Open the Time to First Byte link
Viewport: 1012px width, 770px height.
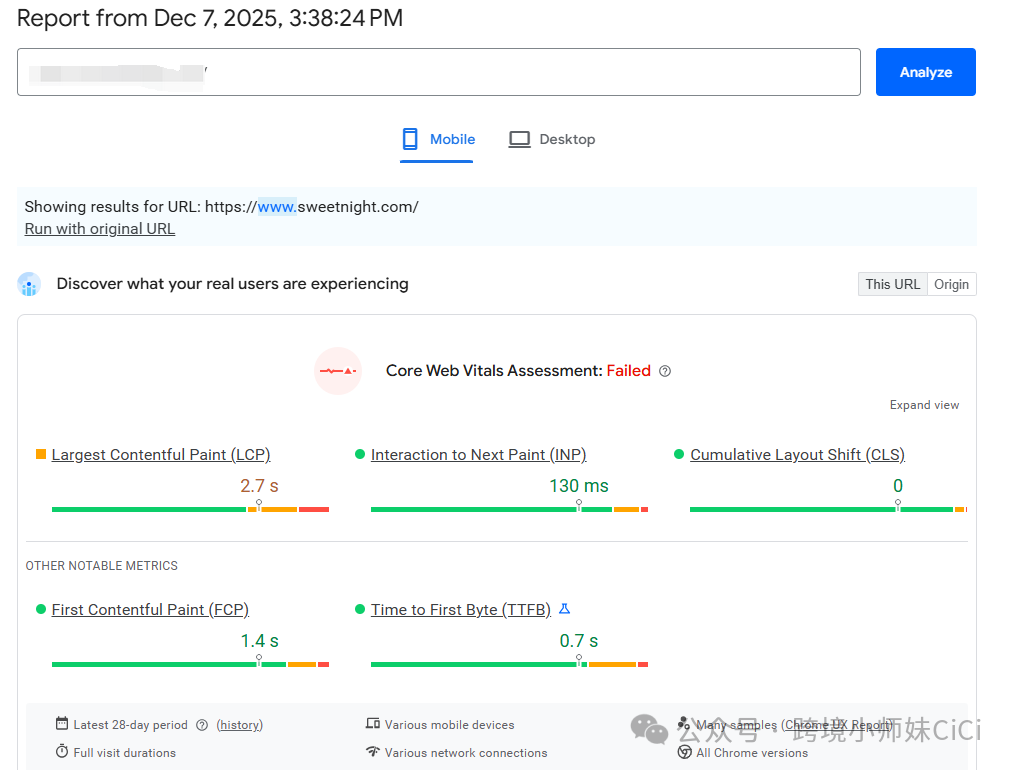(x=460, y=610)
